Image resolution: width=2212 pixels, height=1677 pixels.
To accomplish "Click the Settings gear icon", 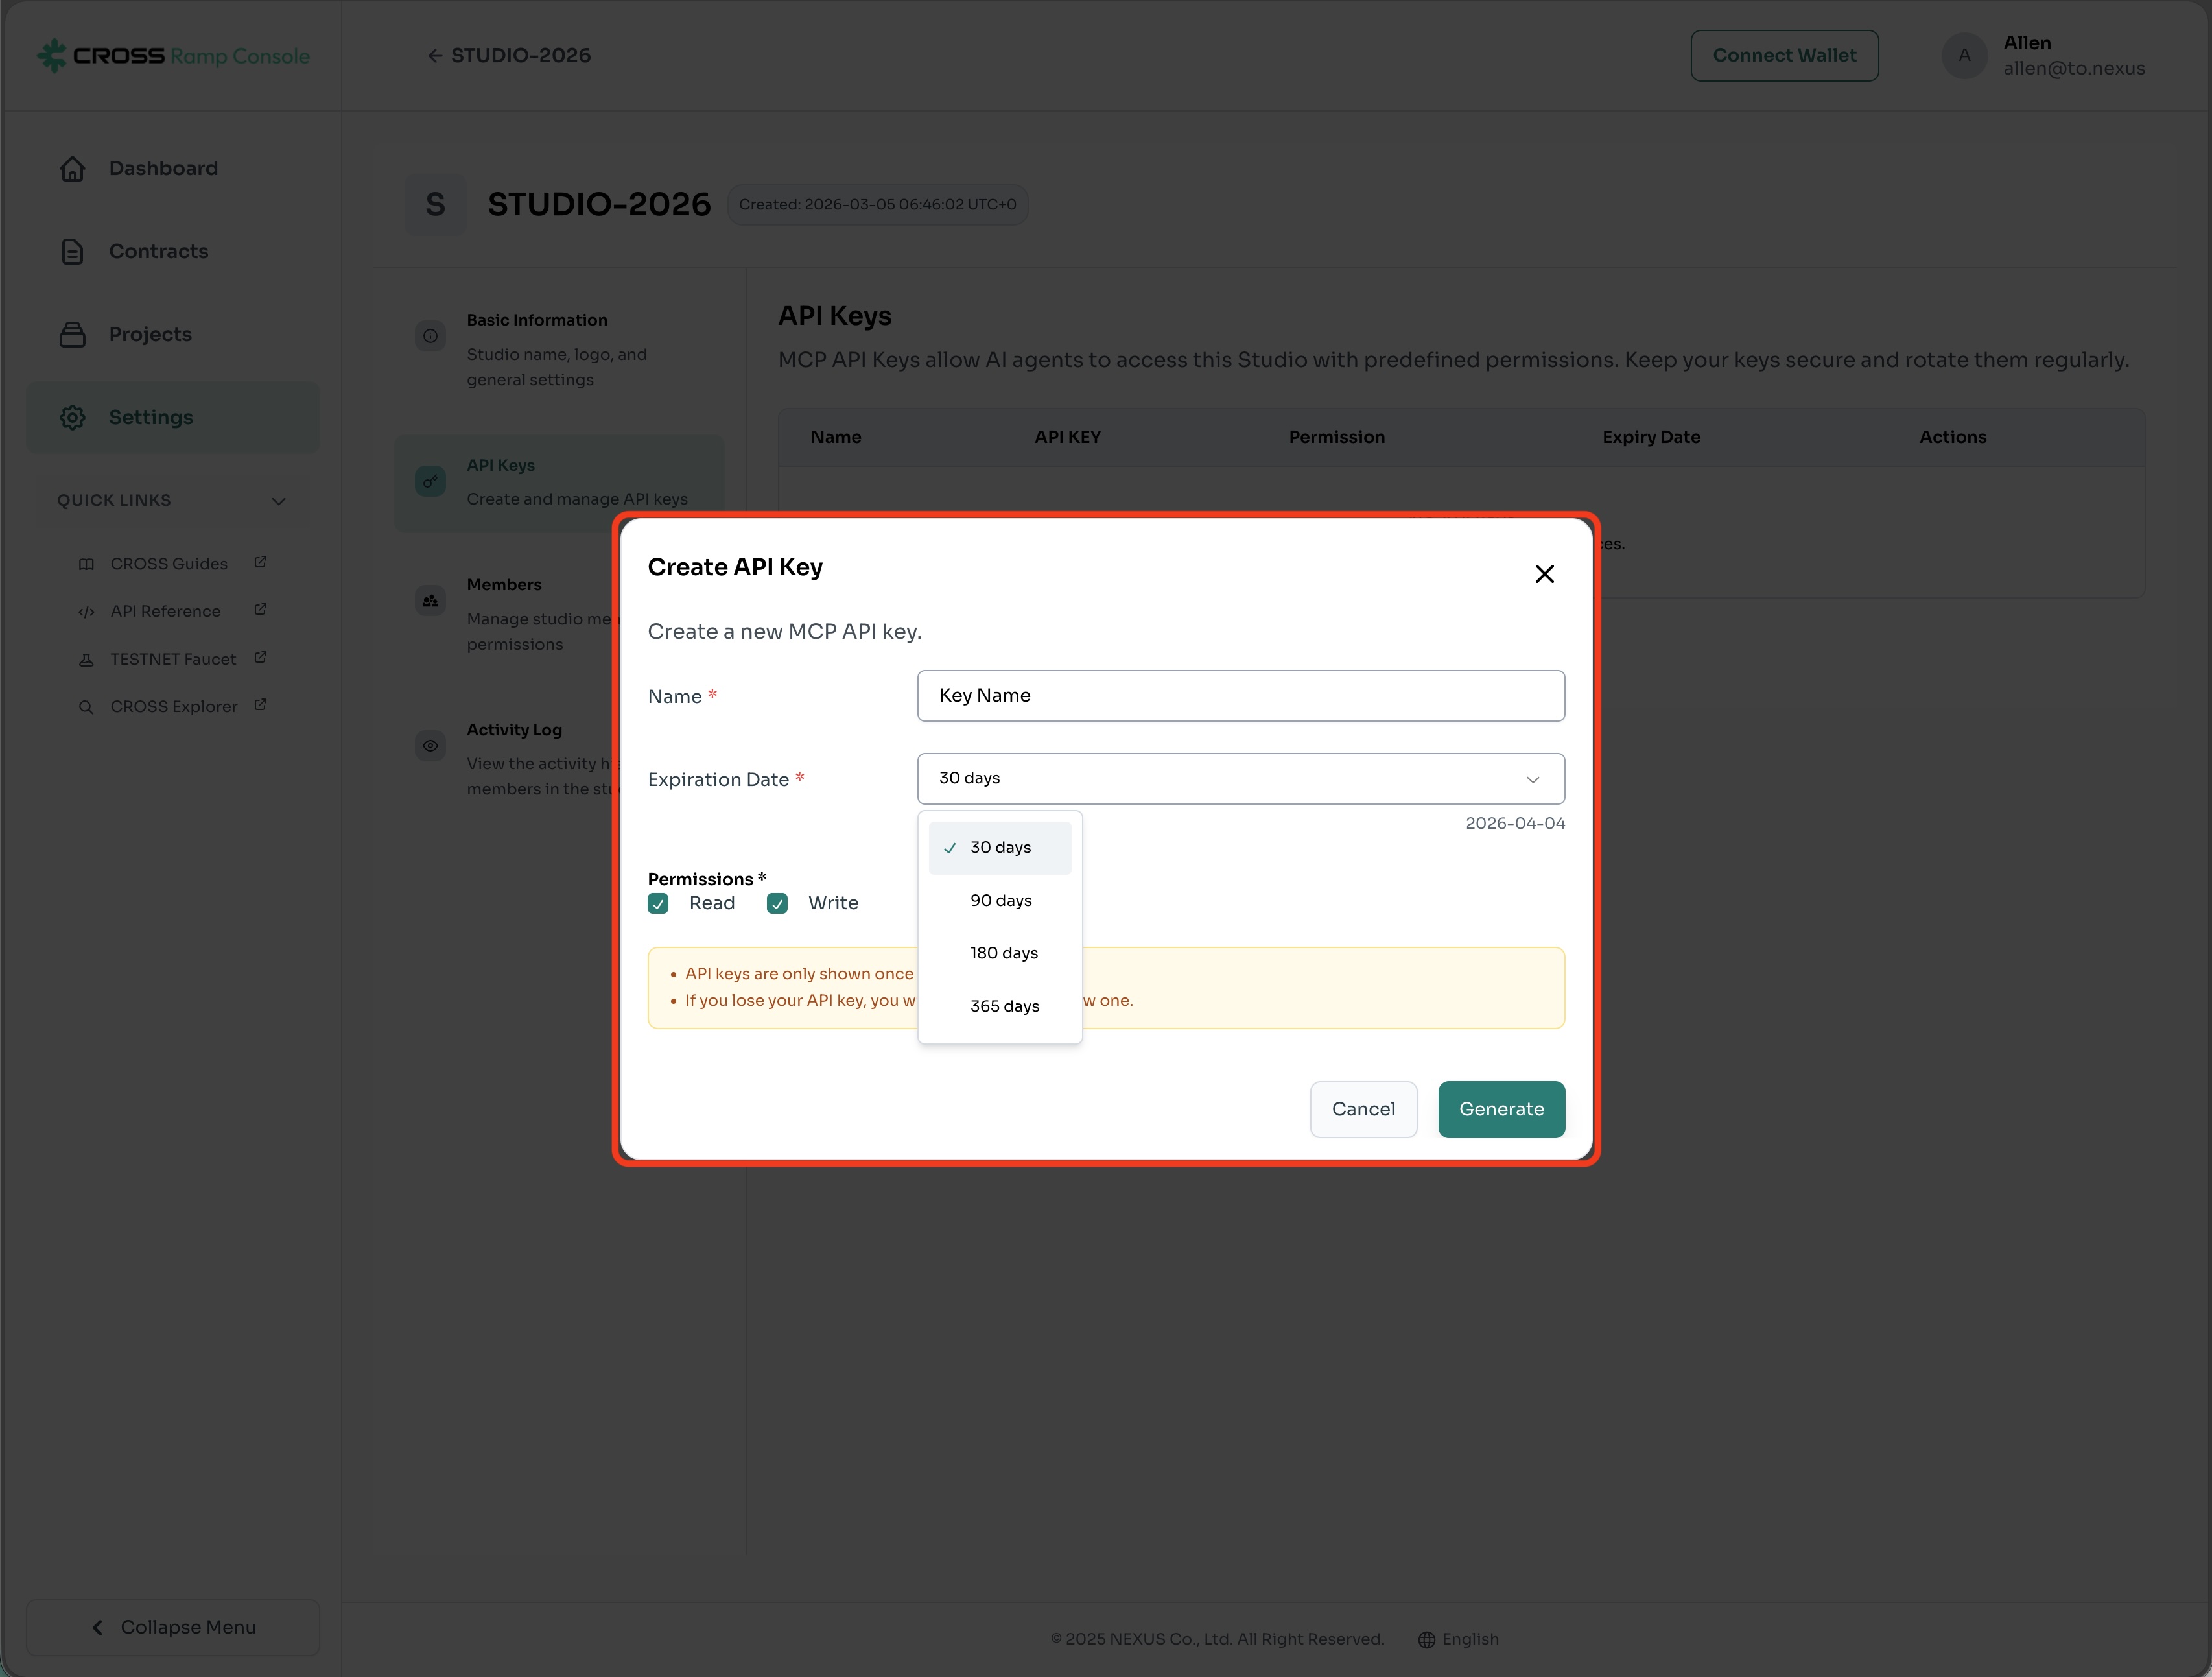I will [72, 417].
